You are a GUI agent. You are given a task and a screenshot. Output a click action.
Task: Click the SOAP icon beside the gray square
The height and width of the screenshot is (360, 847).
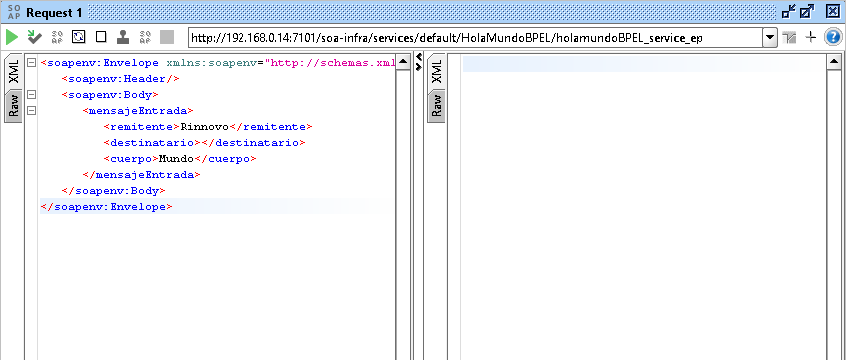[145, 37]
